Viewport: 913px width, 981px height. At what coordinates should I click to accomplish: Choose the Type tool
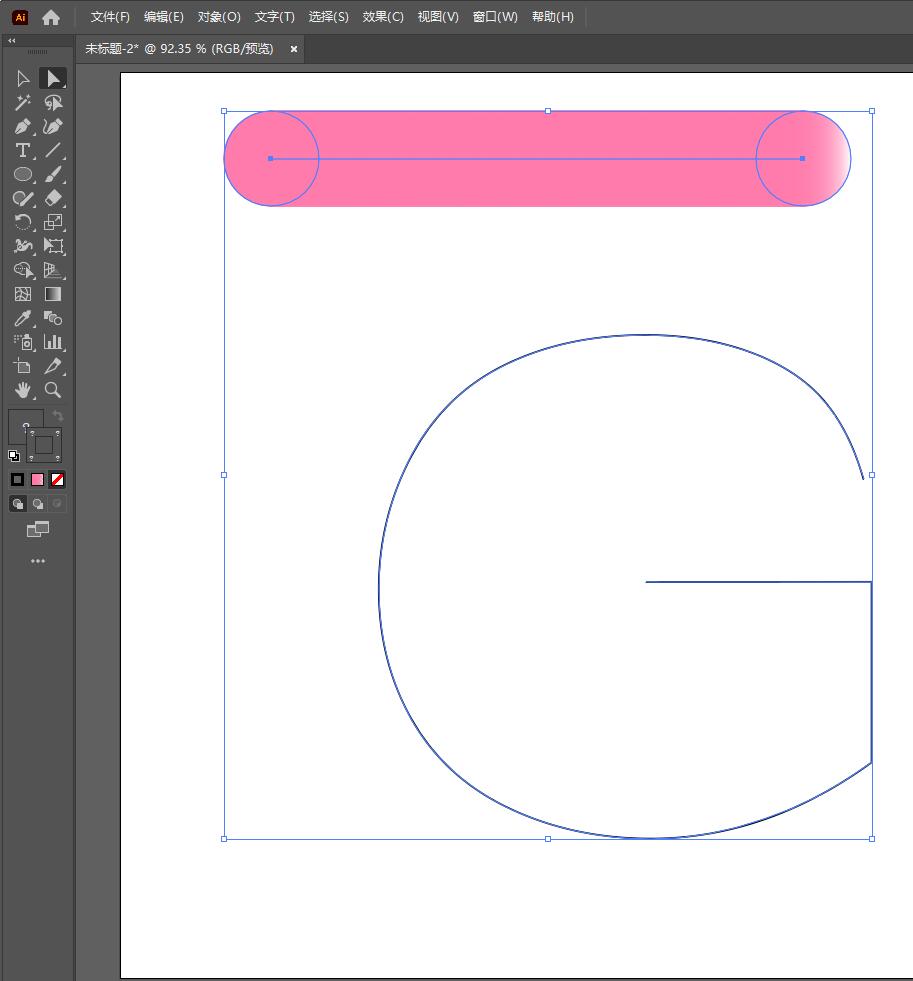pyautogui.click(x=23, y=150)
